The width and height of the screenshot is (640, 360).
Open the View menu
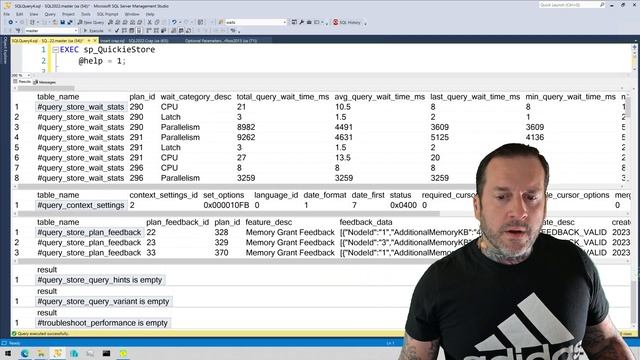click(x=33, y=14)
